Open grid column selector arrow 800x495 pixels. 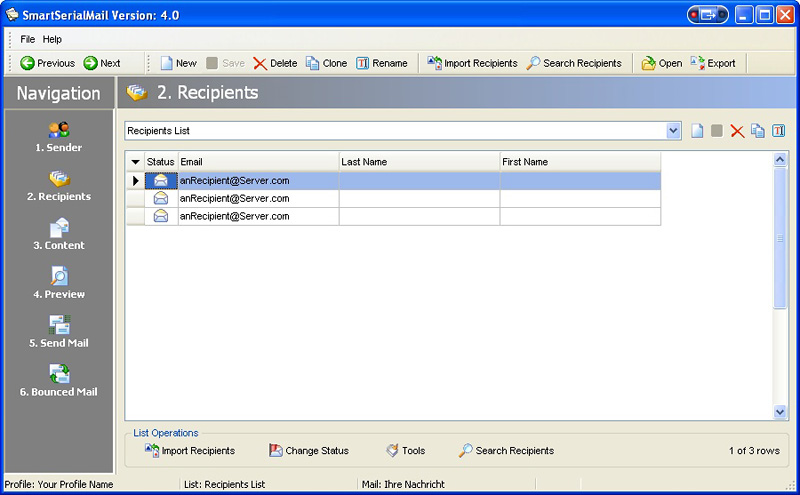click(x=135, y=162)
